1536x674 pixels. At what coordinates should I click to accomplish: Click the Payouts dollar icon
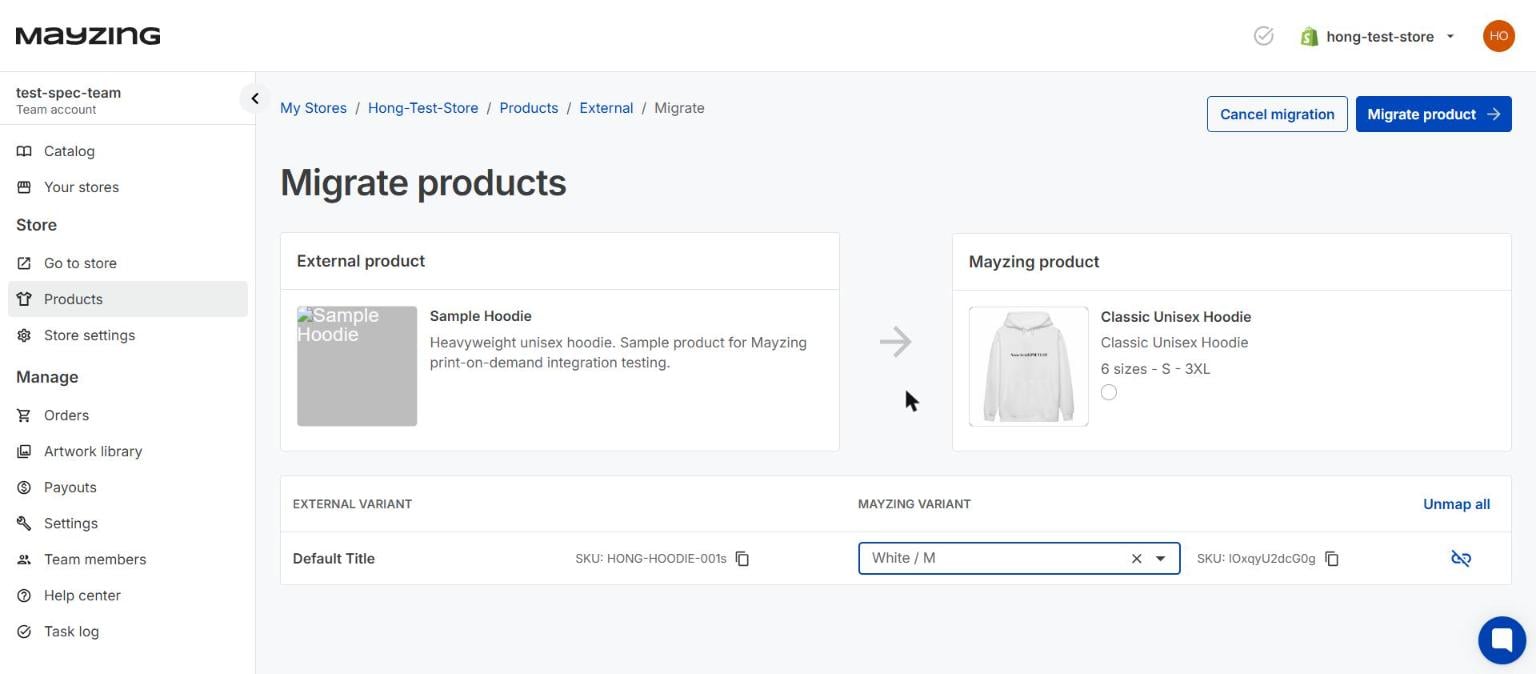click(24, 487)
